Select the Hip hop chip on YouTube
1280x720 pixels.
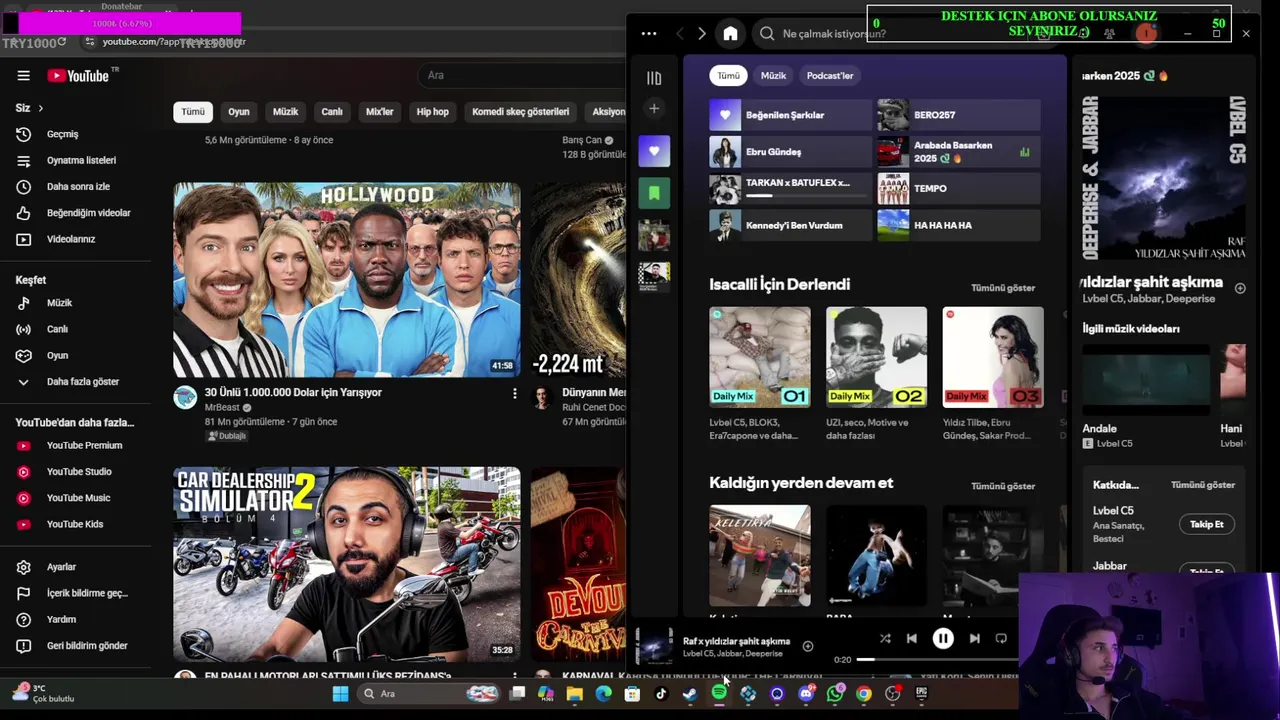432,112
